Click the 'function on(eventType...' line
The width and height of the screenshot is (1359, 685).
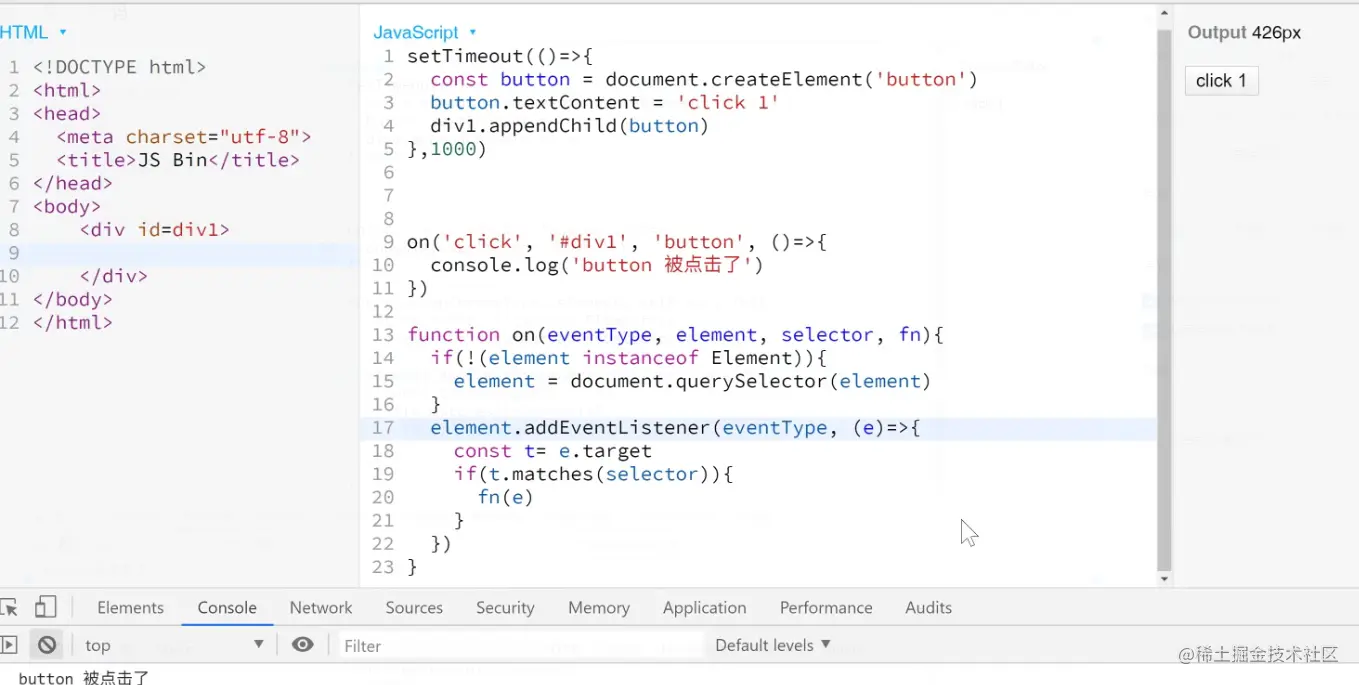(675, 334)
